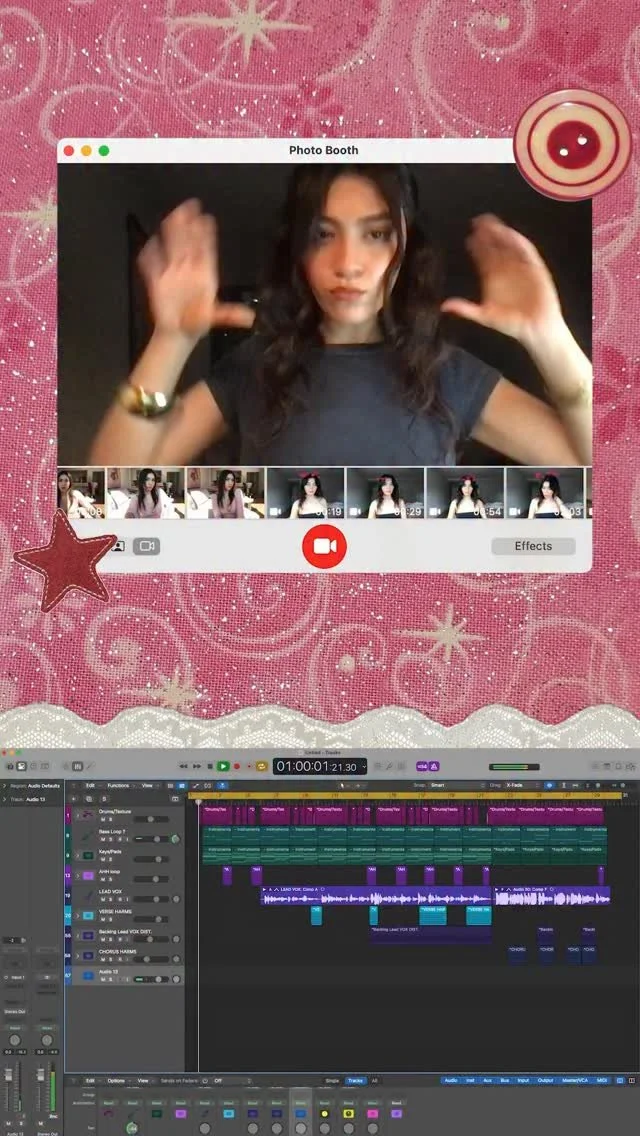640x1136 pixels.
Task: Rewind the Logic playhead
Action: (183, 767)
